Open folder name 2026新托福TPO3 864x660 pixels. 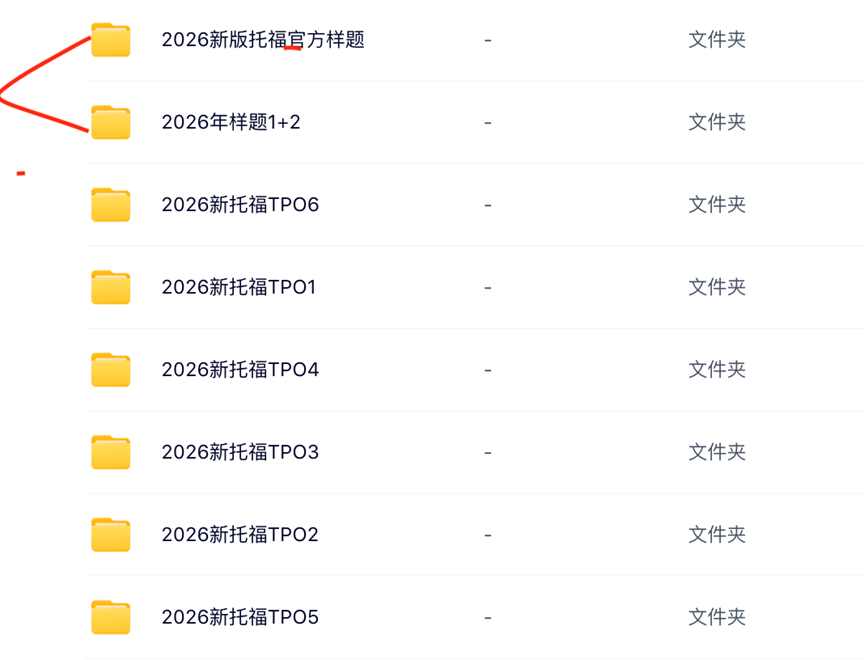[x=240, y=452]
